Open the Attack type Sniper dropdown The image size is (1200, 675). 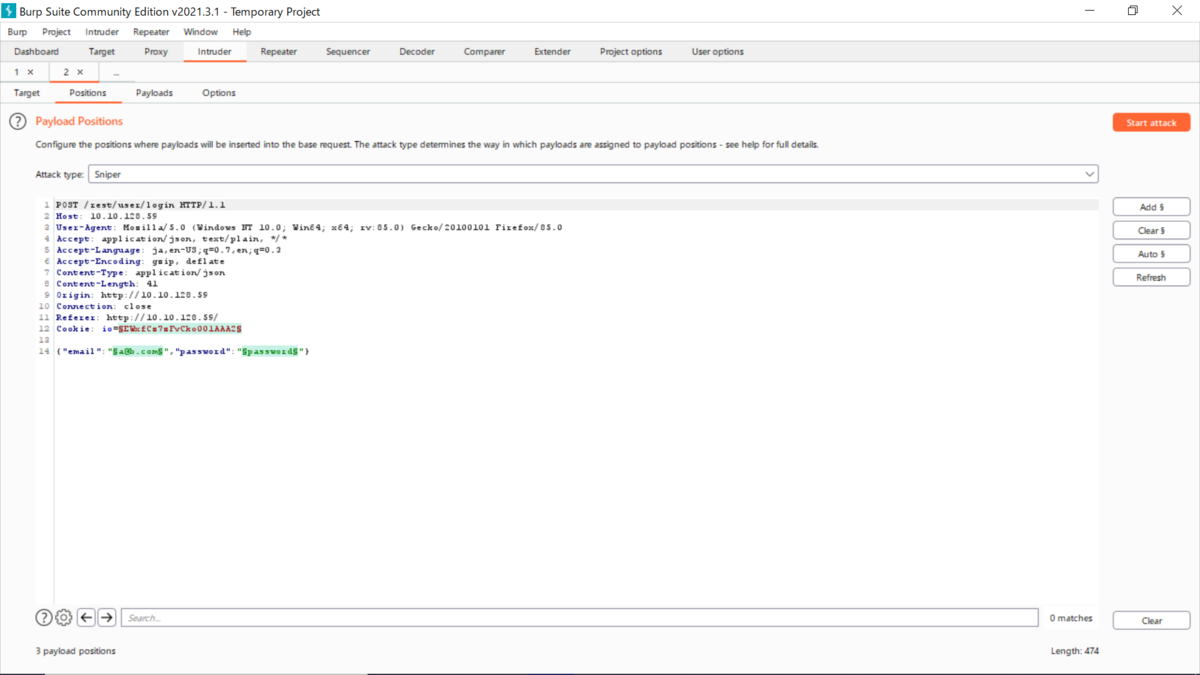[x=593, y=174]
